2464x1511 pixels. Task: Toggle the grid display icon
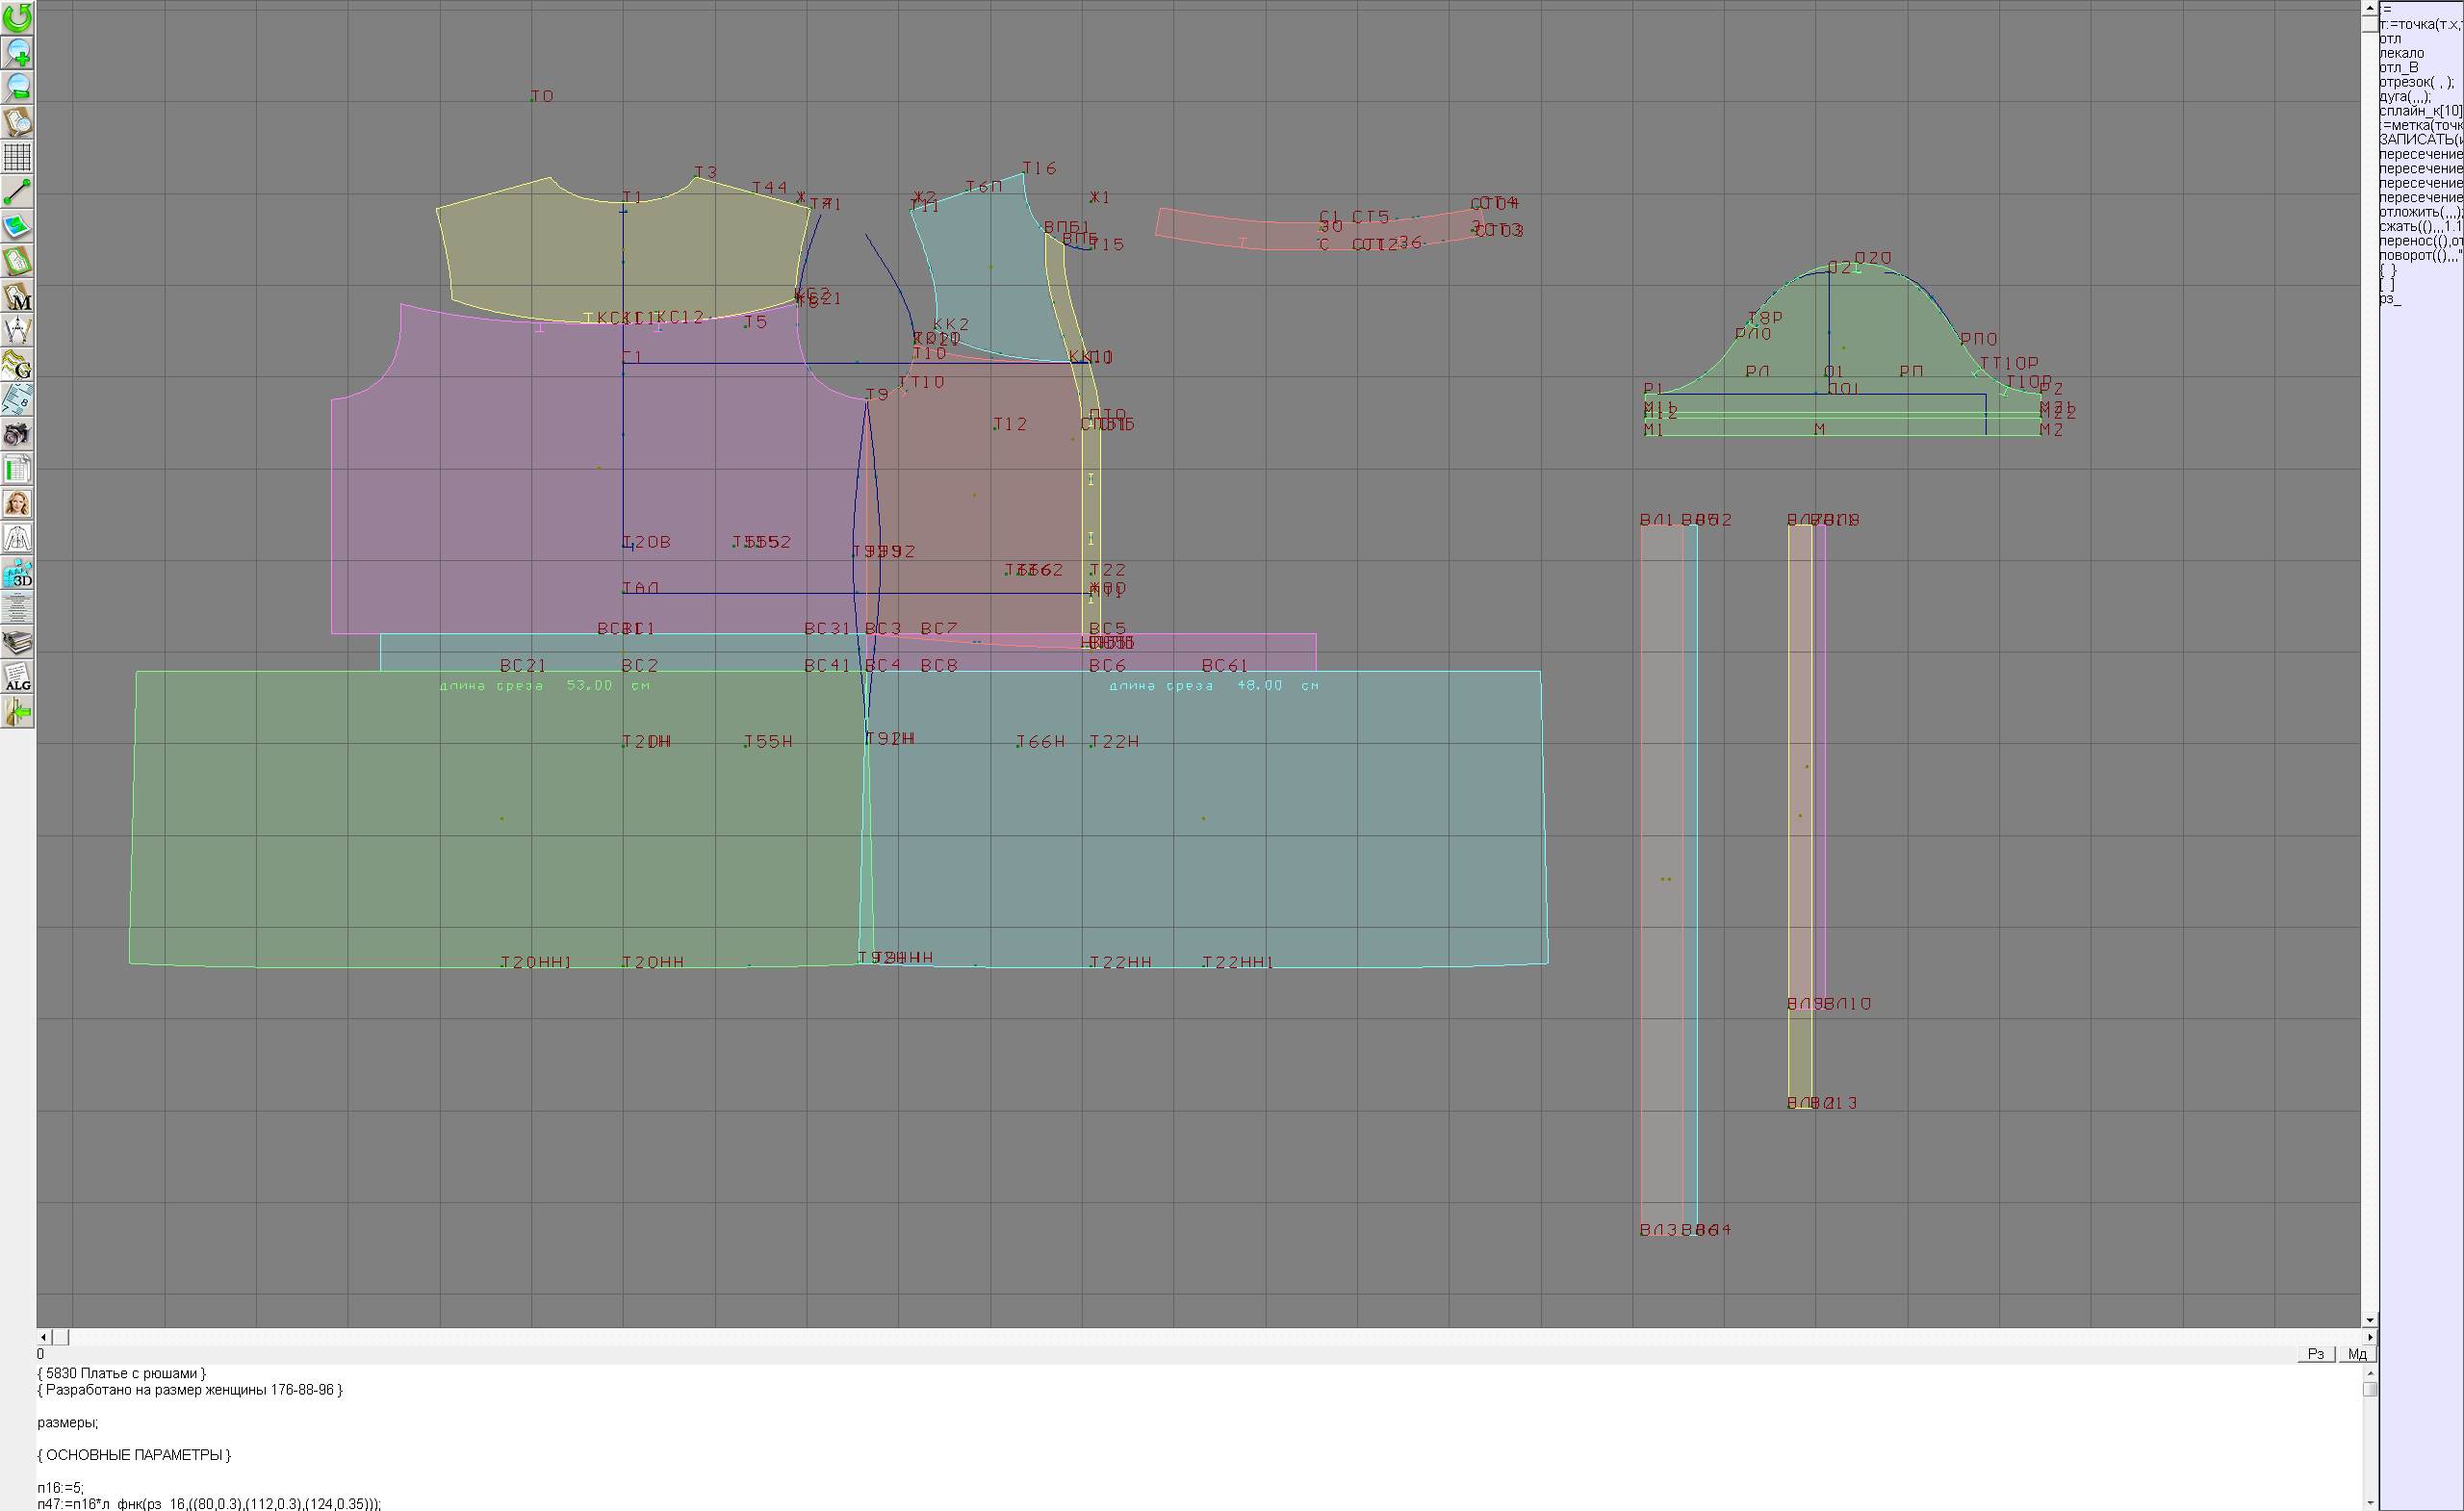click(17, 157)
